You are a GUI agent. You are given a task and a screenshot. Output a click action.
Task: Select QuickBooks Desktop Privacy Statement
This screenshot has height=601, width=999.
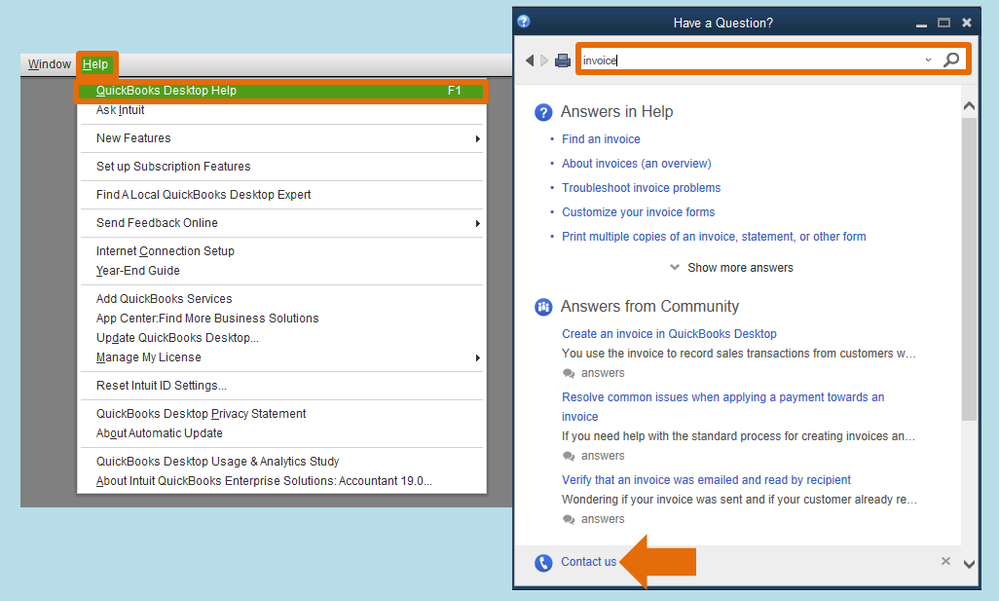282,414
